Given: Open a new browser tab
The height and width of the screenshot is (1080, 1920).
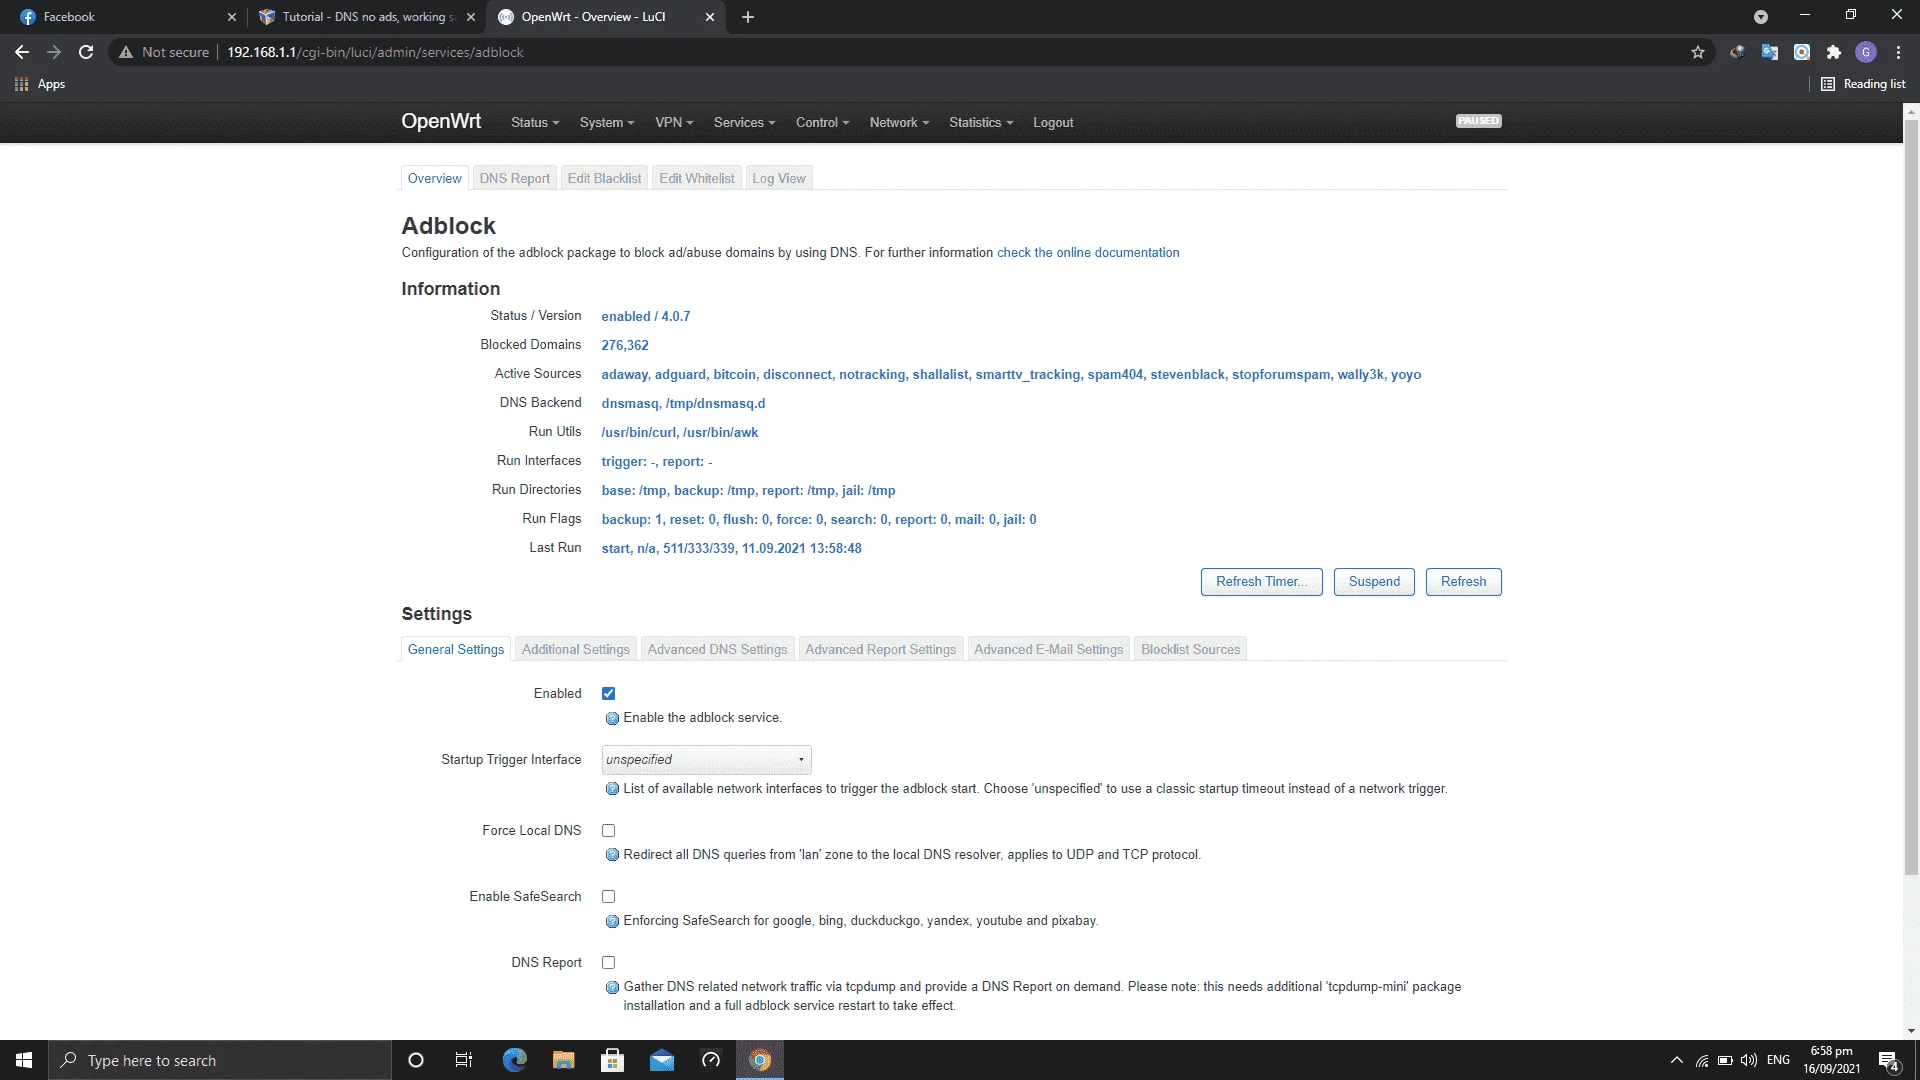Looking at the screenshot, I should click(748, 17).
